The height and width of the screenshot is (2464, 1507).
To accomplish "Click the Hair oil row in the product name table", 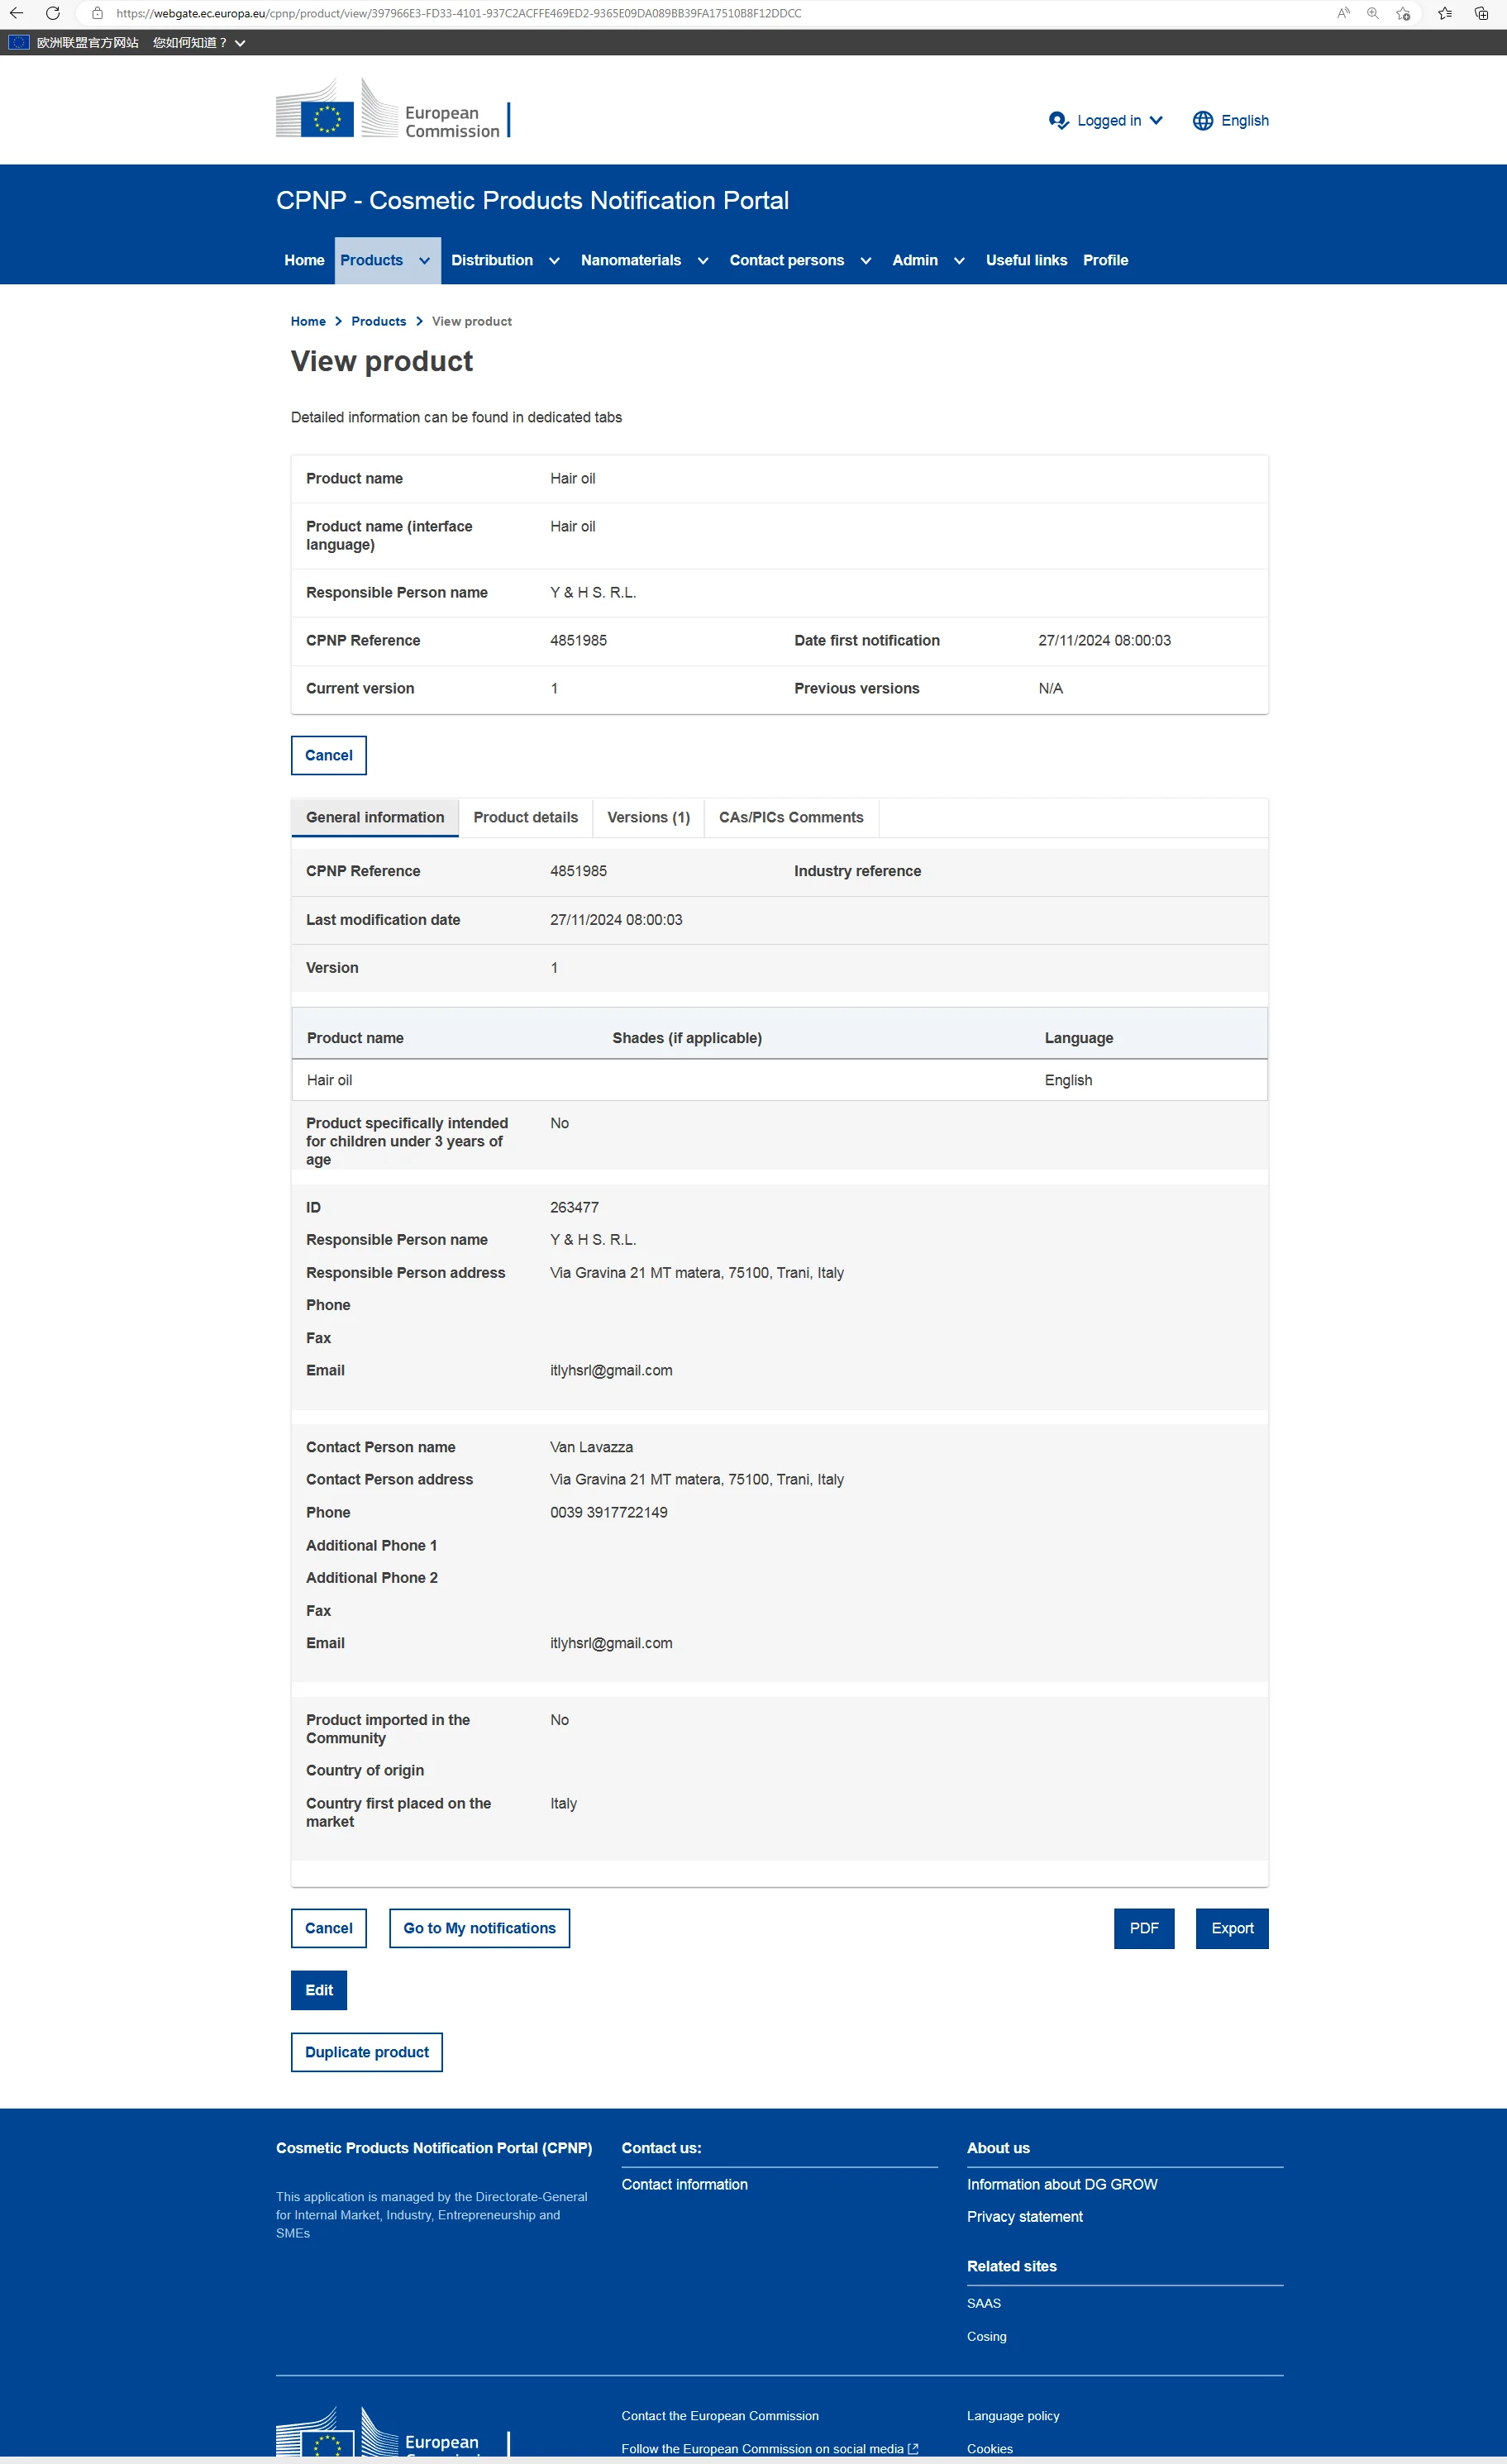I will [x=779, y=1080].
